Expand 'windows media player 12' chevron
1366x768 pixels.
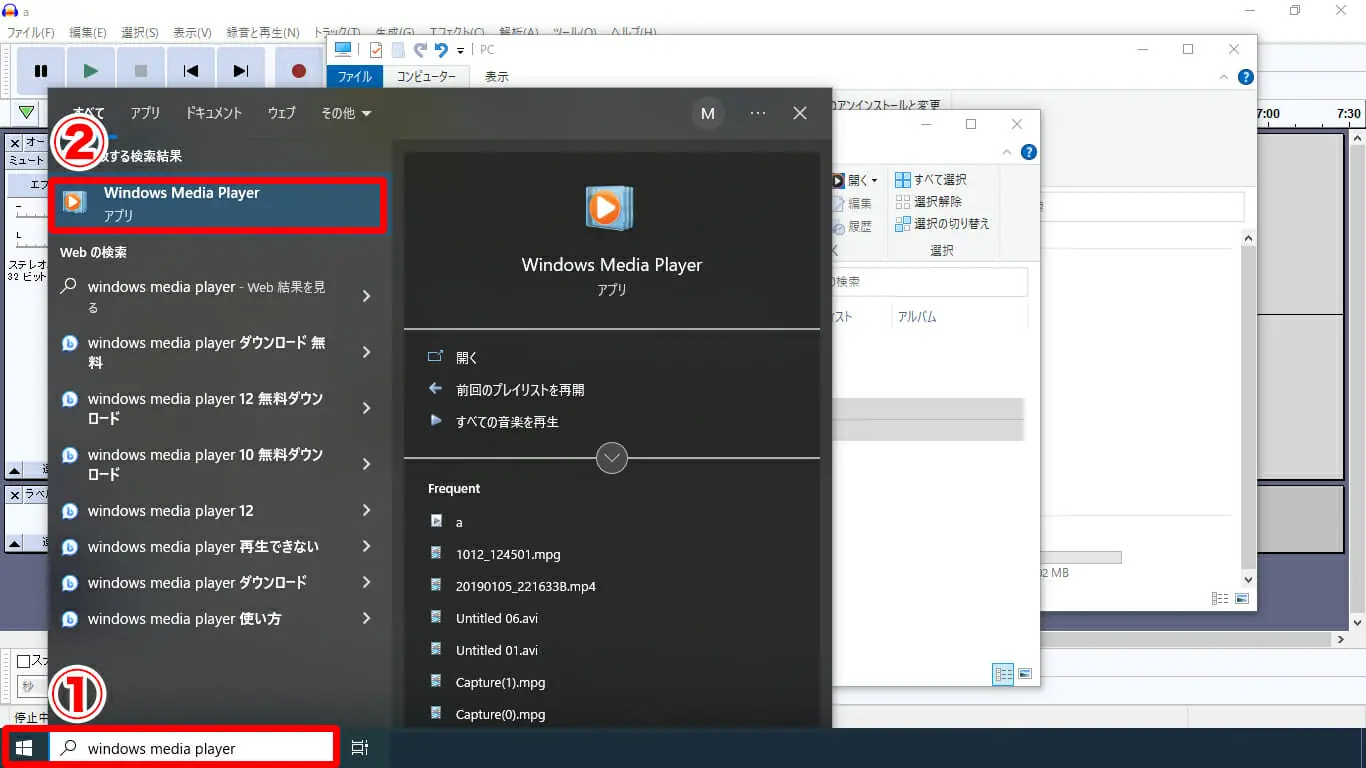(x=366, y=511)
